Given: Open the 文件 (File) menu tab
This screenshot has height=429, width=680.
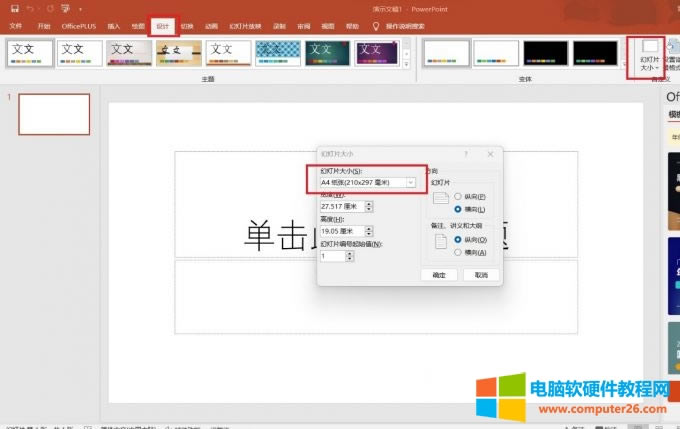Looking at the screenshot, I should coord(15,25).
